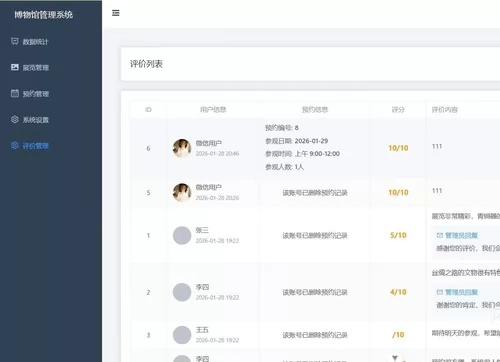Click 该账号已删除预约记录 in 王五's row
Image resolution: width=500 pixels, height=362 pixels.
pyautogui.click(x=315, y=335)
